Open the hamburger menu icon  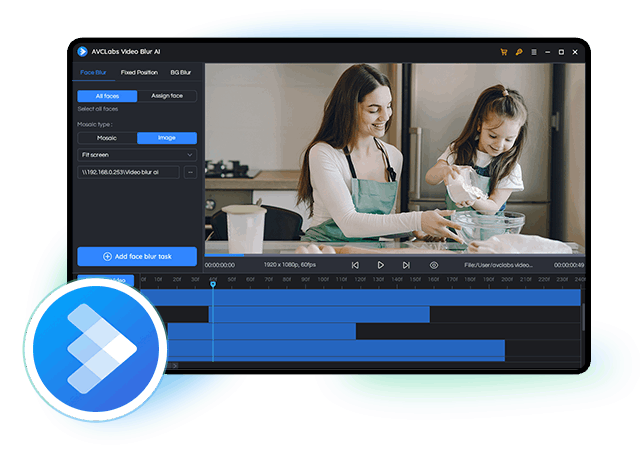coord(534,52)
